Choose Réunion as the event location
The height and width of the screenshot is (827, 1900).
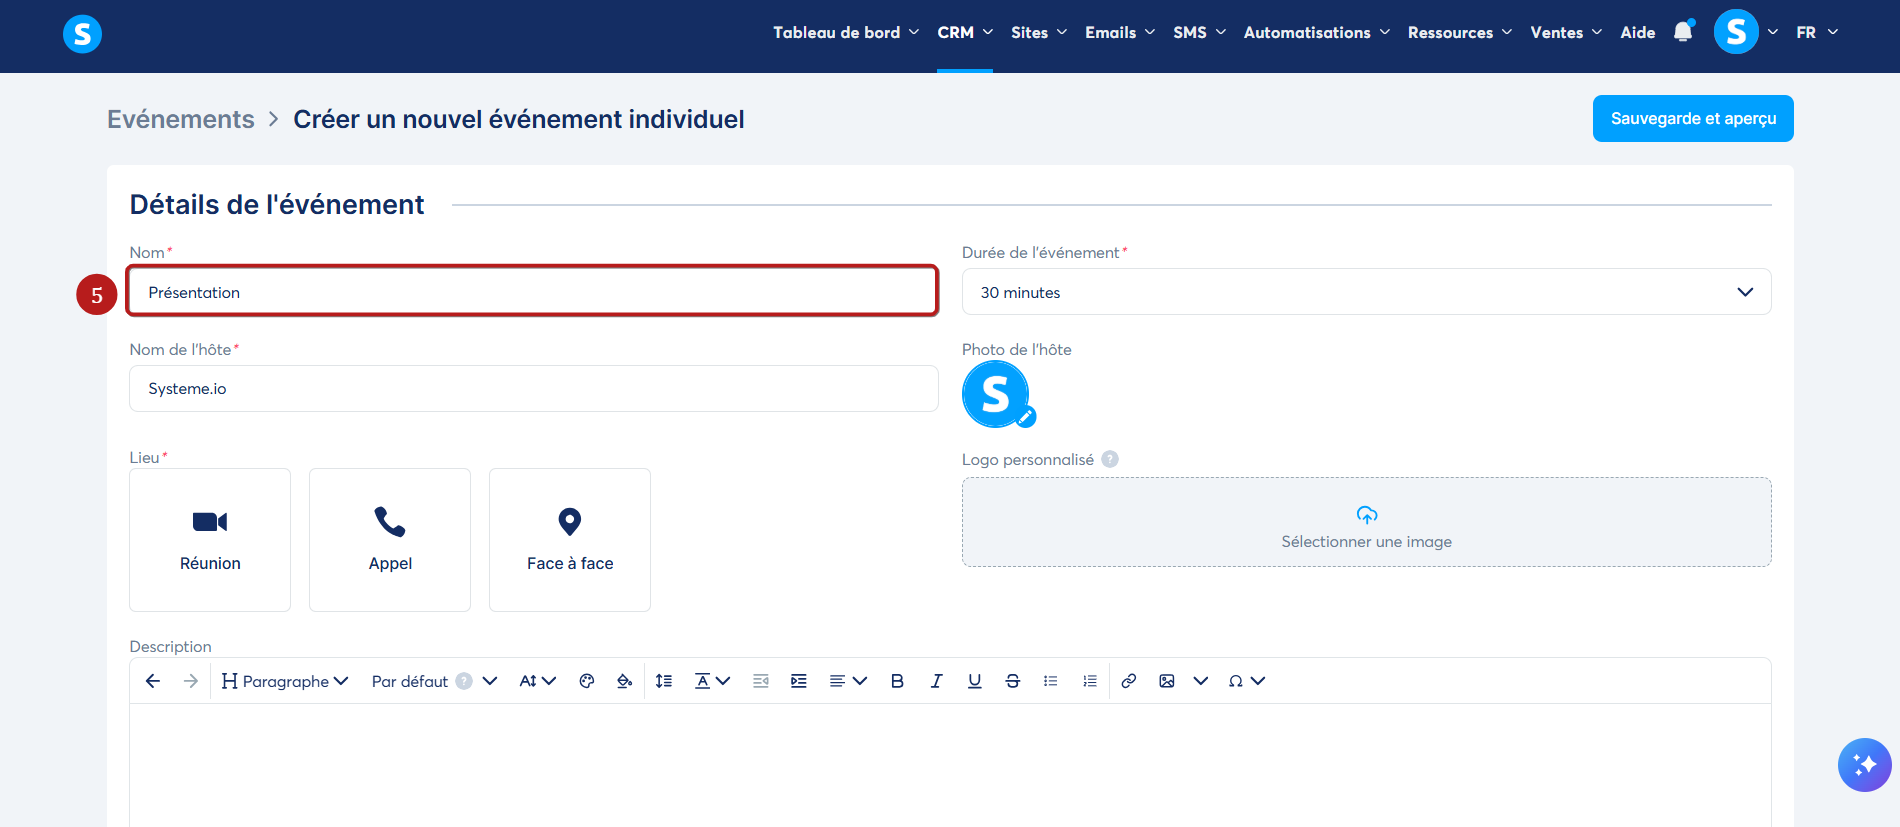tap(210, 540)
